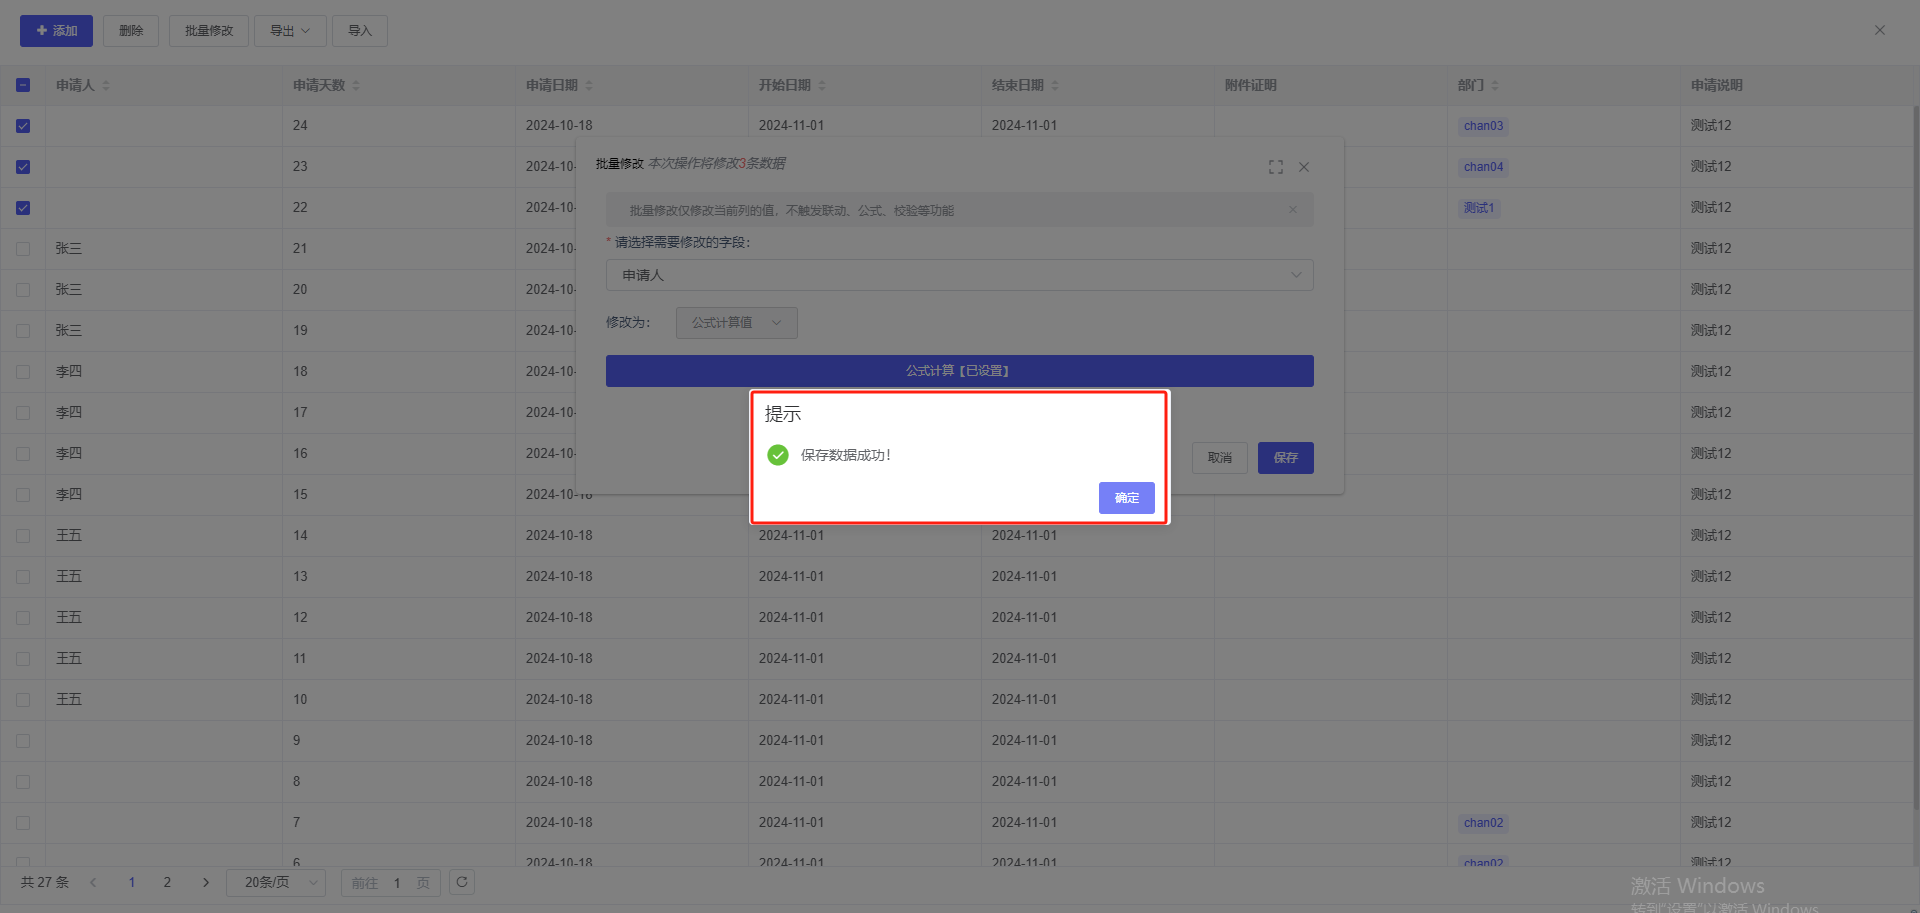Sort by 申请天数 column sort icon
Viewport: 1920px width, 913px height.
[356, 86]
